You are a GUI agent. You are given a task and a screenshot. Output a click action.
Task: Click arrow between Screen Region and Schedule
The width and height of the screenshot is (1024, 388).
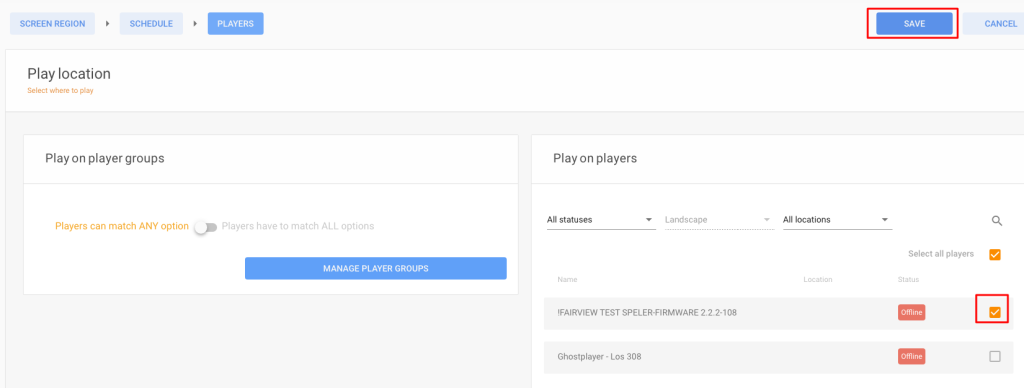(108, 24)
